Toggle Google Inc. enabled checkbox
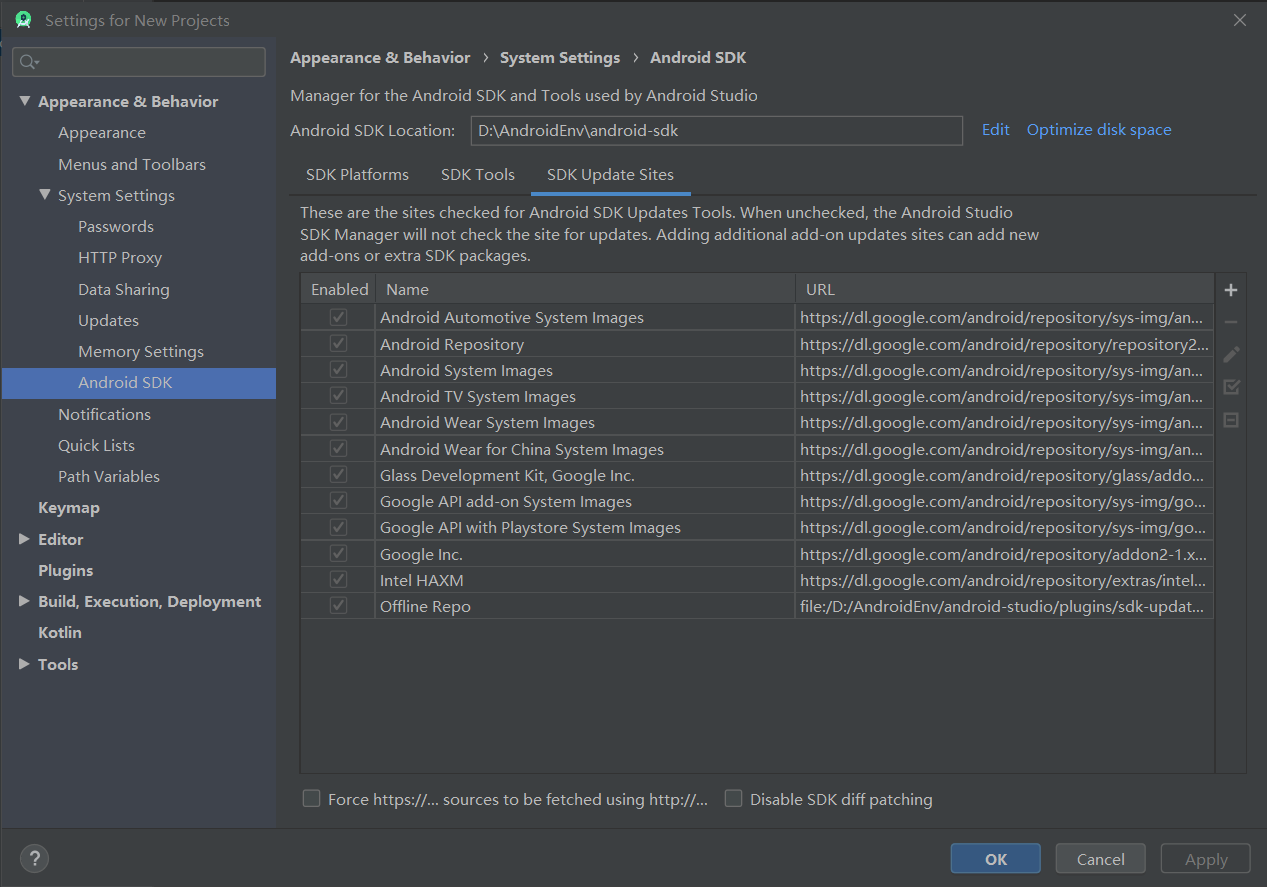This screenshot has height=887, width=1267. pyautogui.click(x=338, y=553)
